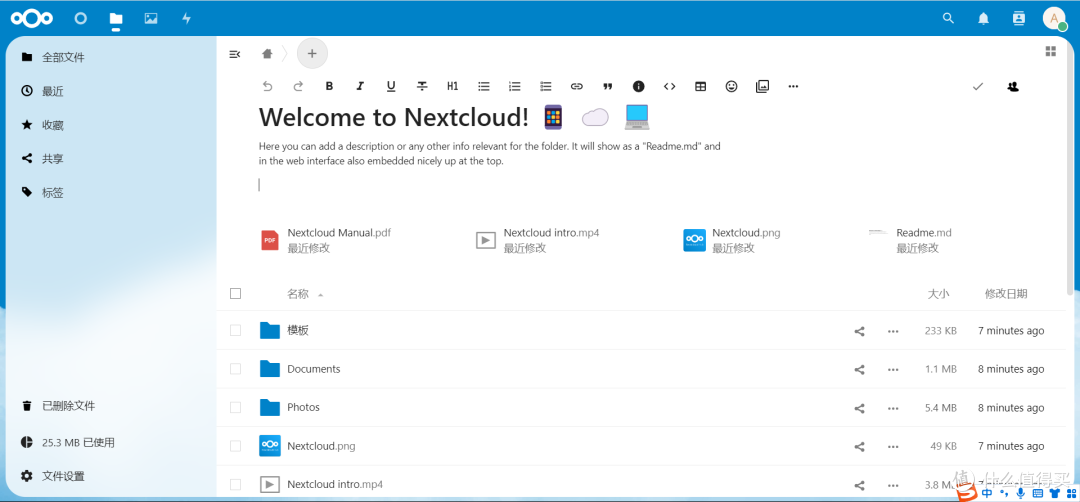Open the Photos app in header
Screen dimensions: 1080x502
(151, 19)
